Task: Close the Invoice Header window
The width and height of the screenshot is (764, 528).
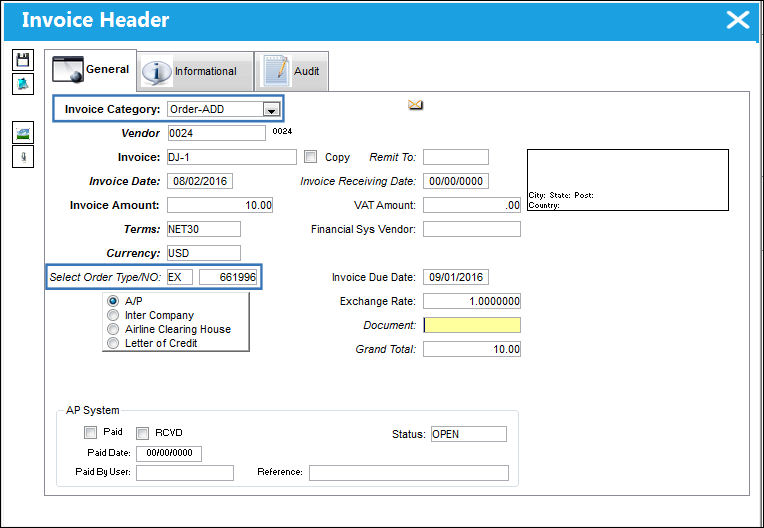Action: 738,20
